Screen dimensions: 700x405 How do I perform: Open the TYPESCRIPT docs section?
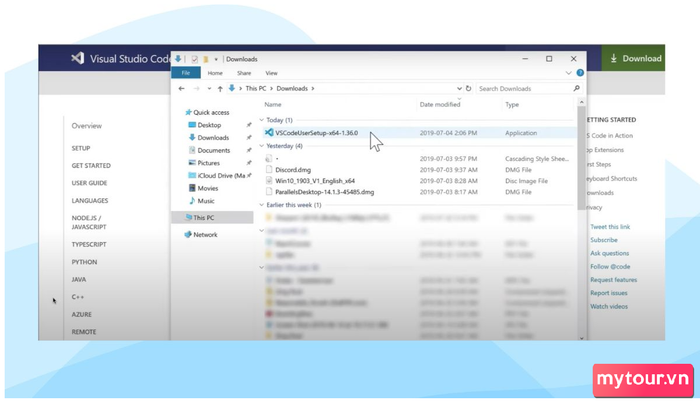89,244
